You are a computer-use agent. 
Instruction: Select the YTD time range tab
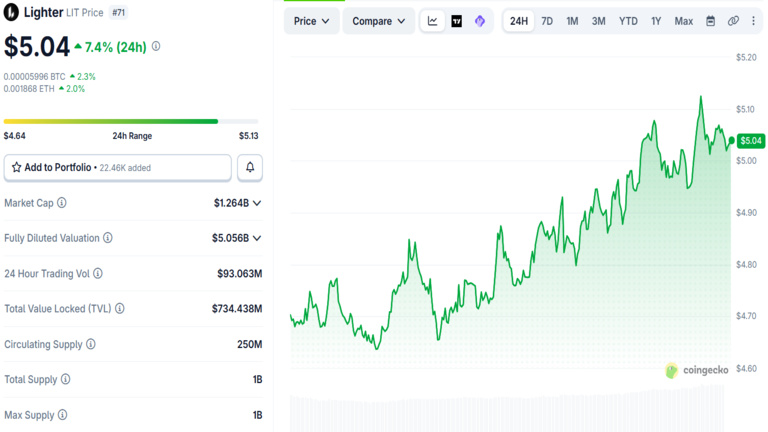click(x=628, y=21)
